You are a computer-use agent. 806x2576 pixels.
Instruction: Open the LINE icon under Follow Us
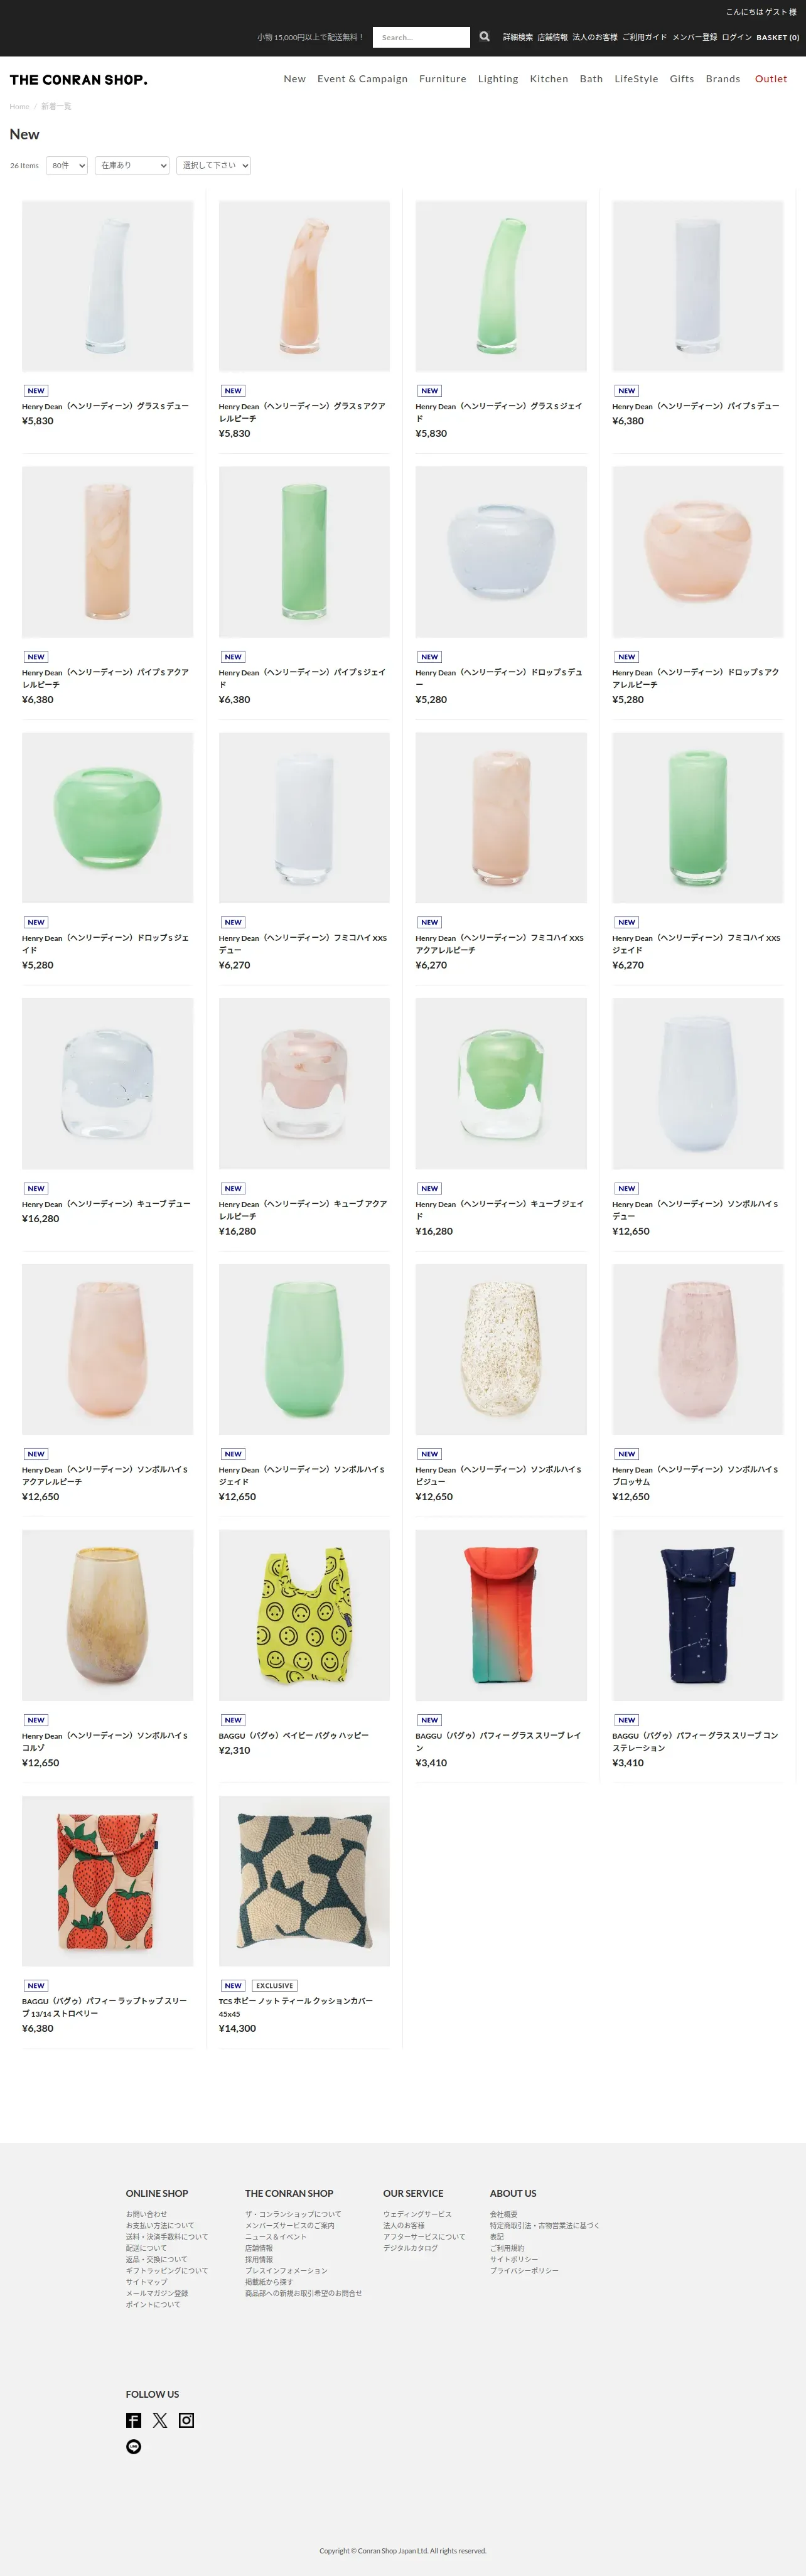pyautogui.click(x=134, y=2446)
